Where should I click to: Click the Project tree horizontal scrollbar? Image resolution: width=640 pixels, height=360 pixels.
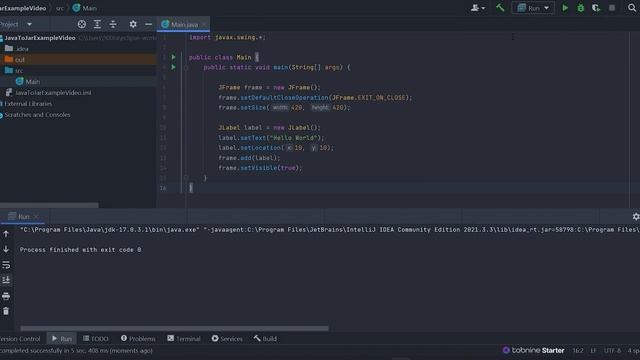click(49, 205)
